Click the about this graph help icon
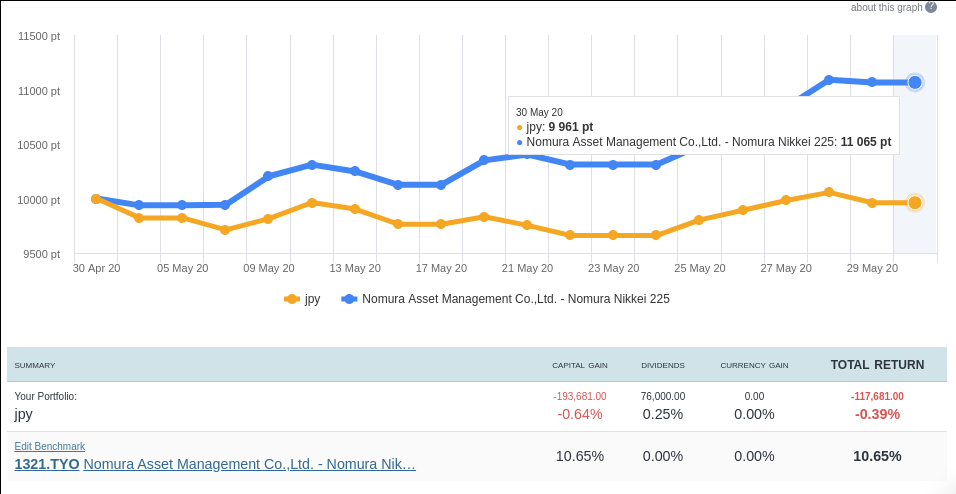Screen dimensions: 956x494 click(931, 7)
